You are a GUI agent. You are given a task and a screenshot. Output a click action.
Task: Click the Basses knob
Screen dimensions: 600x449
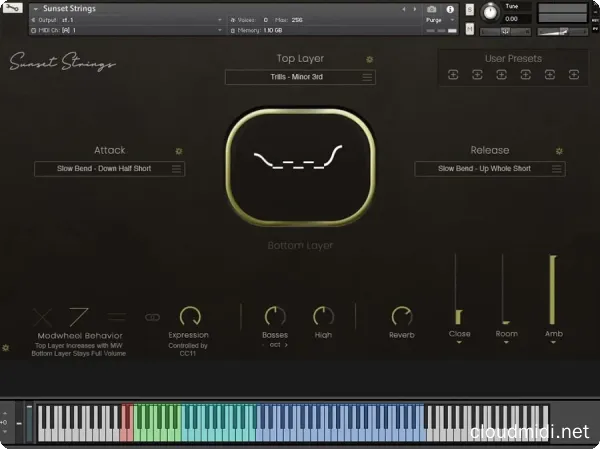pos(275,317)
